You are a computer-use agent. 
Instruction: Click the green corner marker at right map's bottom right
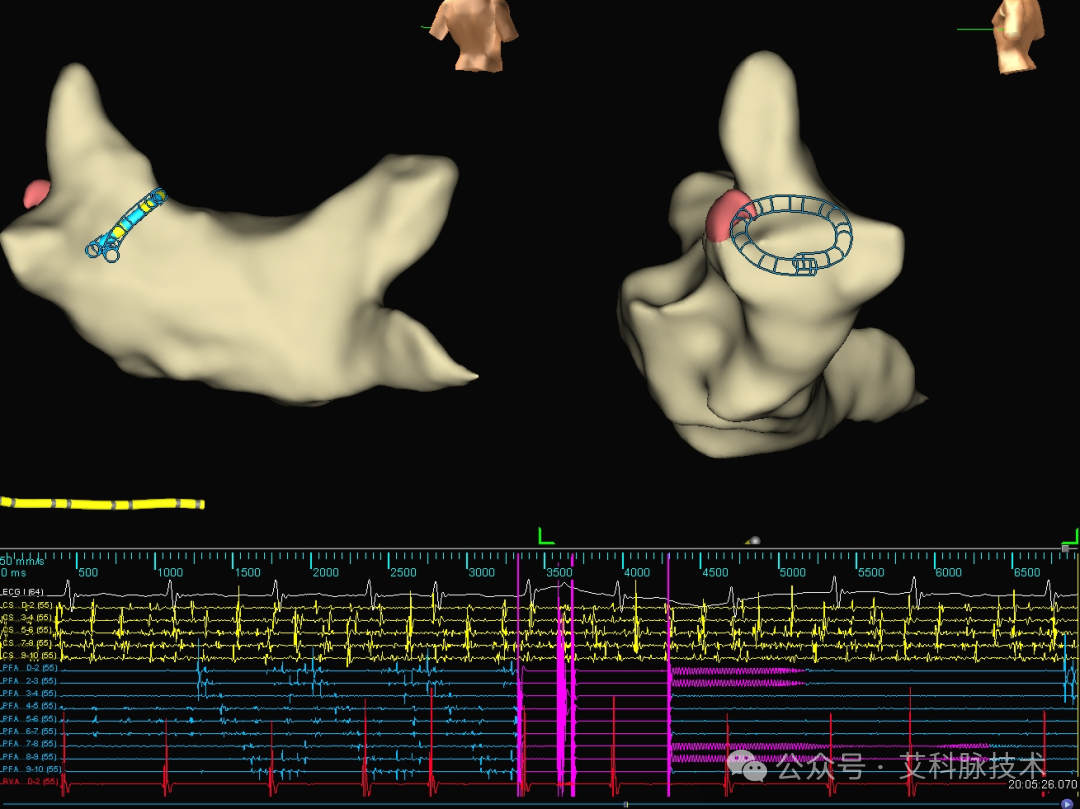point(1071,536)
